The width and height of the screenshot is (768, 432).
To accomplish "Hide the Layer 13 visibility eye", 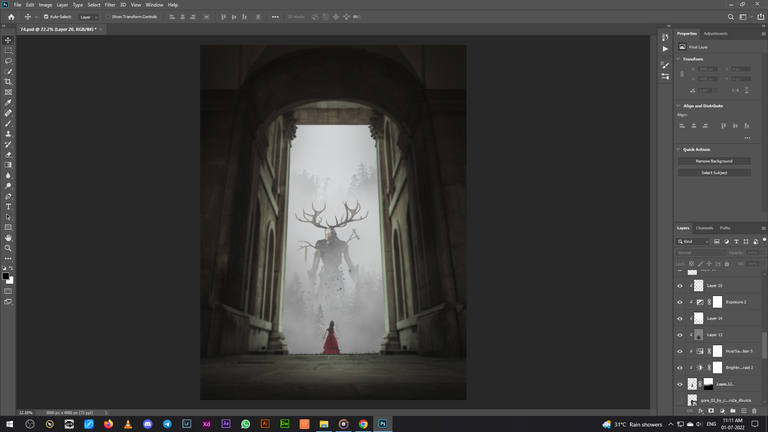I will (x=680, y=335).
